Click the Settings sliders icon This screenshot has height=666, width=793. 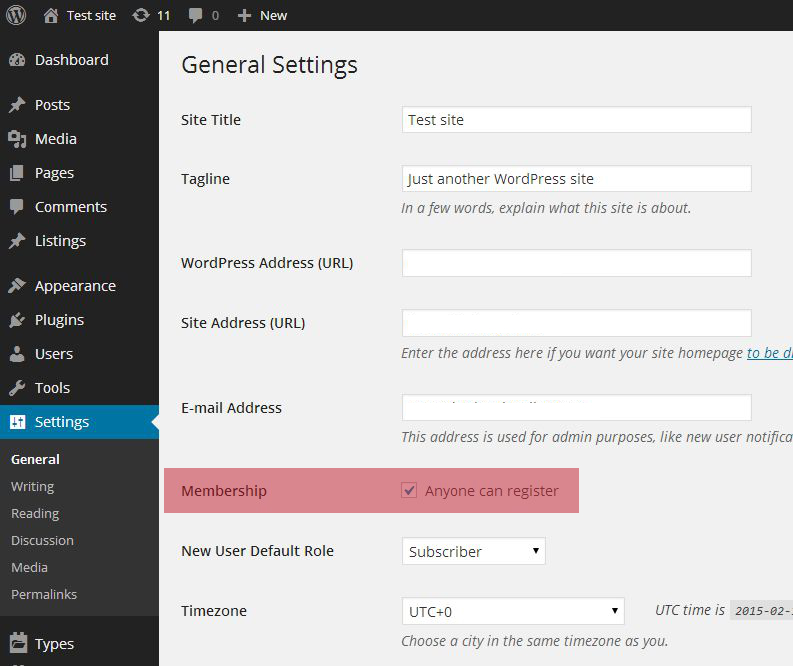[x=17, y=422]
